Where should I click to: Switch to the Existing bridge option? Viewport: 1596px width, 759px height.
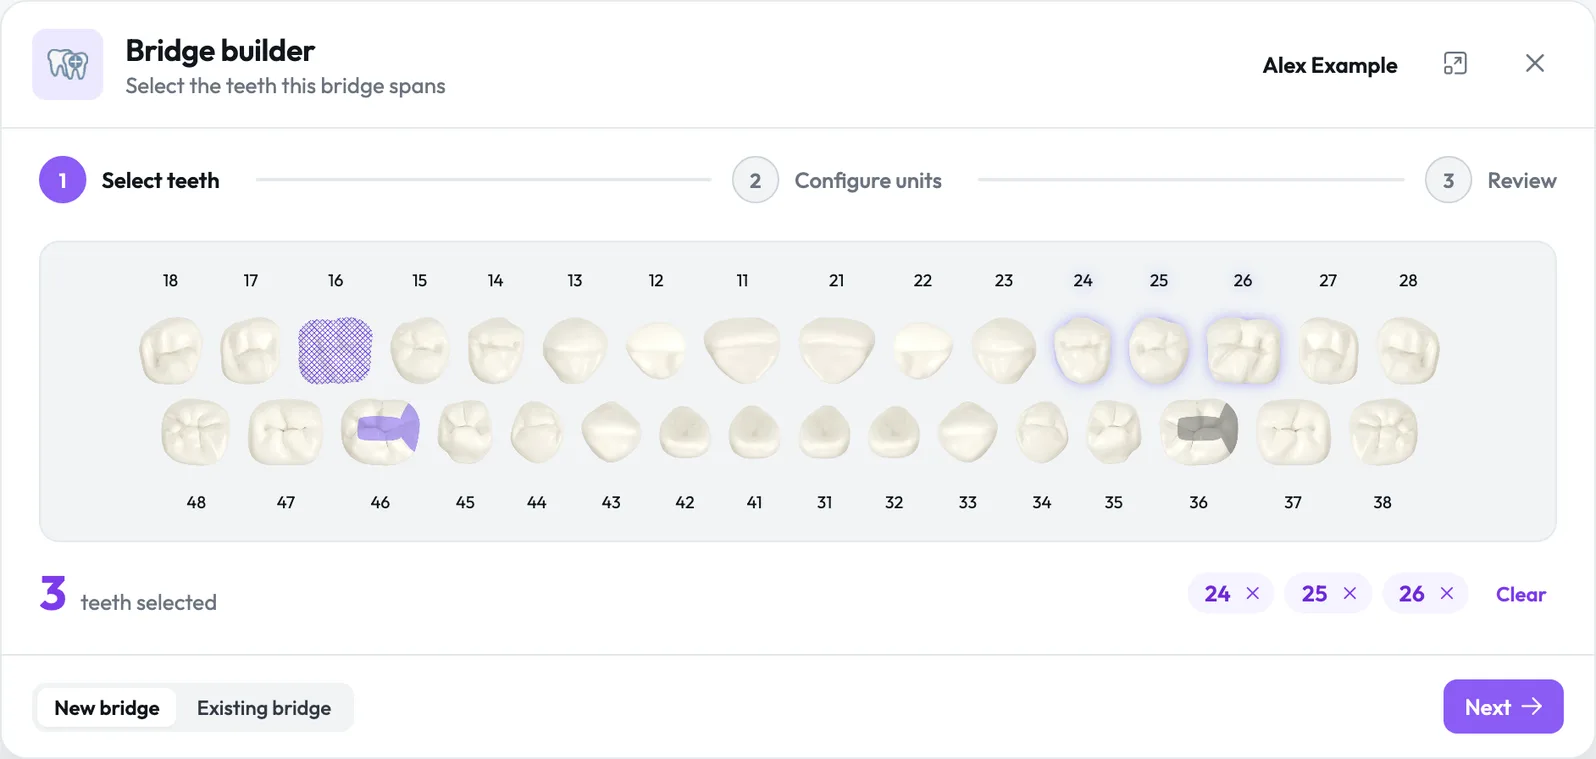coord(264,708)
